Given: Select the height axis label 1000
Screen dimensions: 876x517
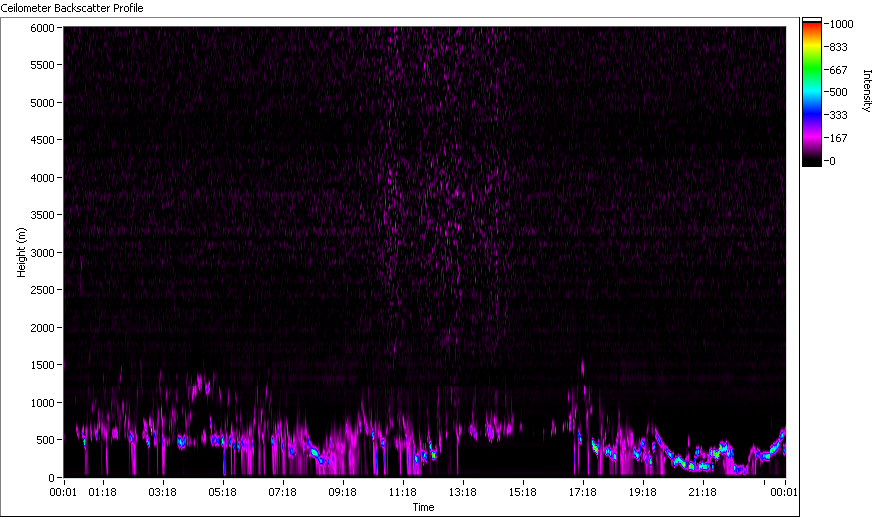Looking at the screenshot, I should pyautogui.click(x=42, y=403).
